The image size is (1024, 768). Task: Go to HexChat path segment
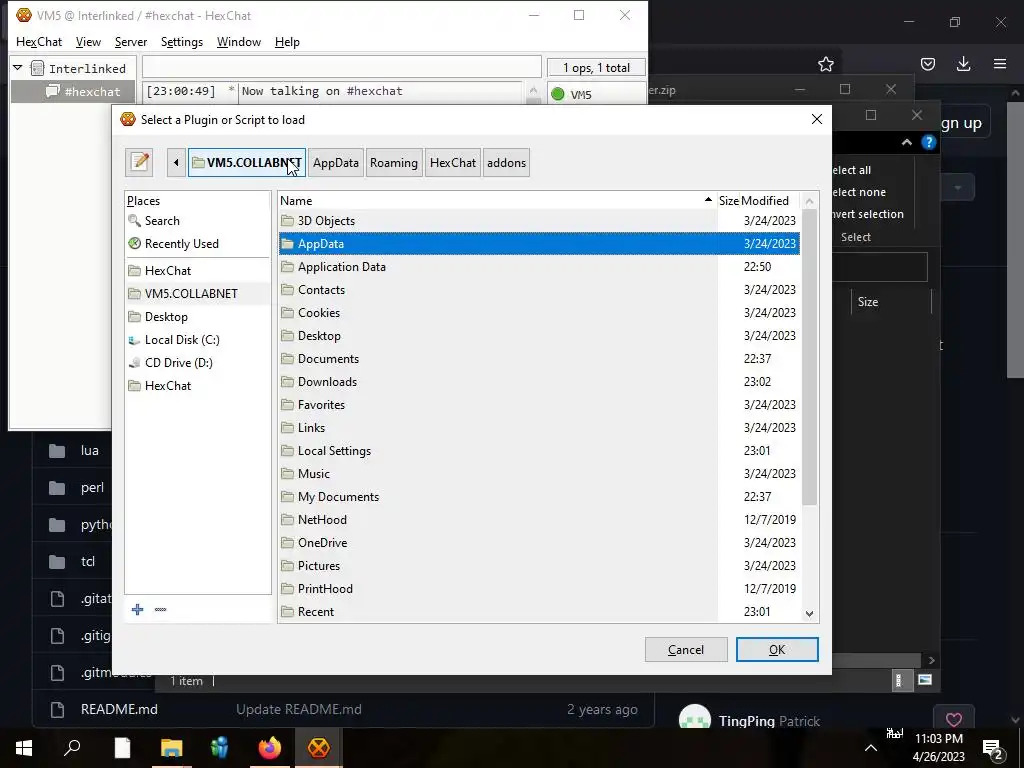[x=453, y=163]
